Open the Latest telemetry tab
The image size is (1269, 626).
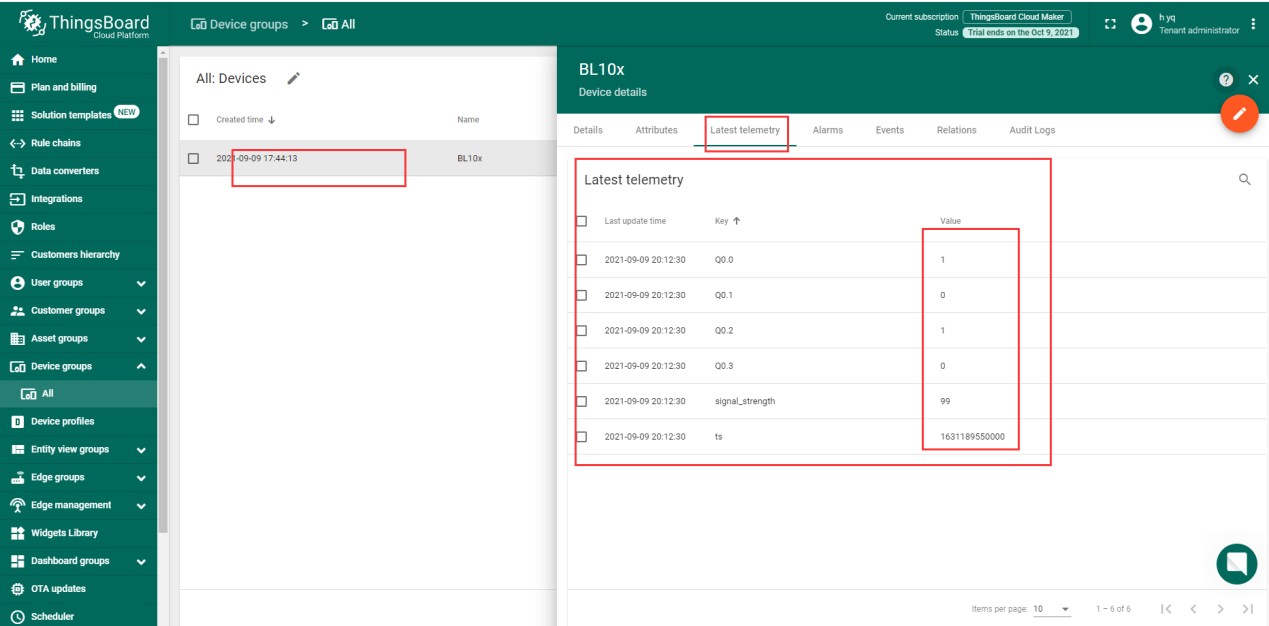pyautogui.click(x=745, y=130)
